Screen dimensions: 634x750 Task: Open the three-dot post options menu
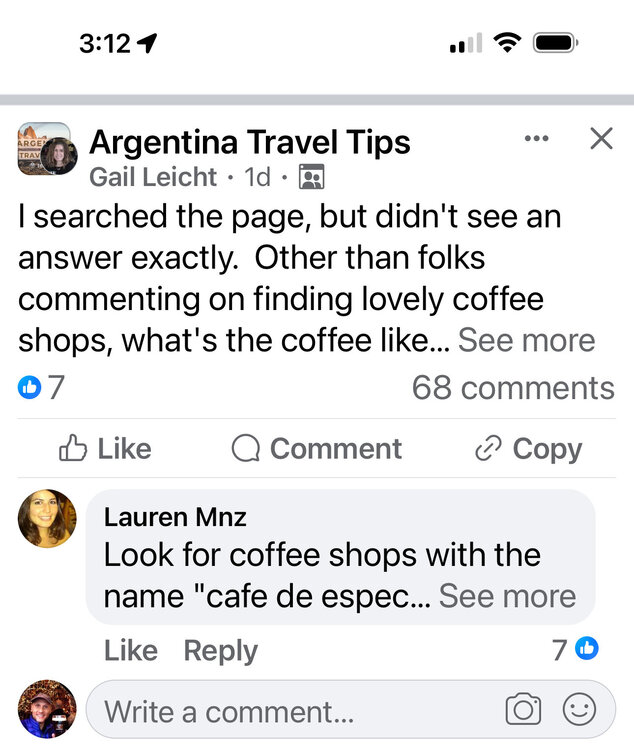536,139
